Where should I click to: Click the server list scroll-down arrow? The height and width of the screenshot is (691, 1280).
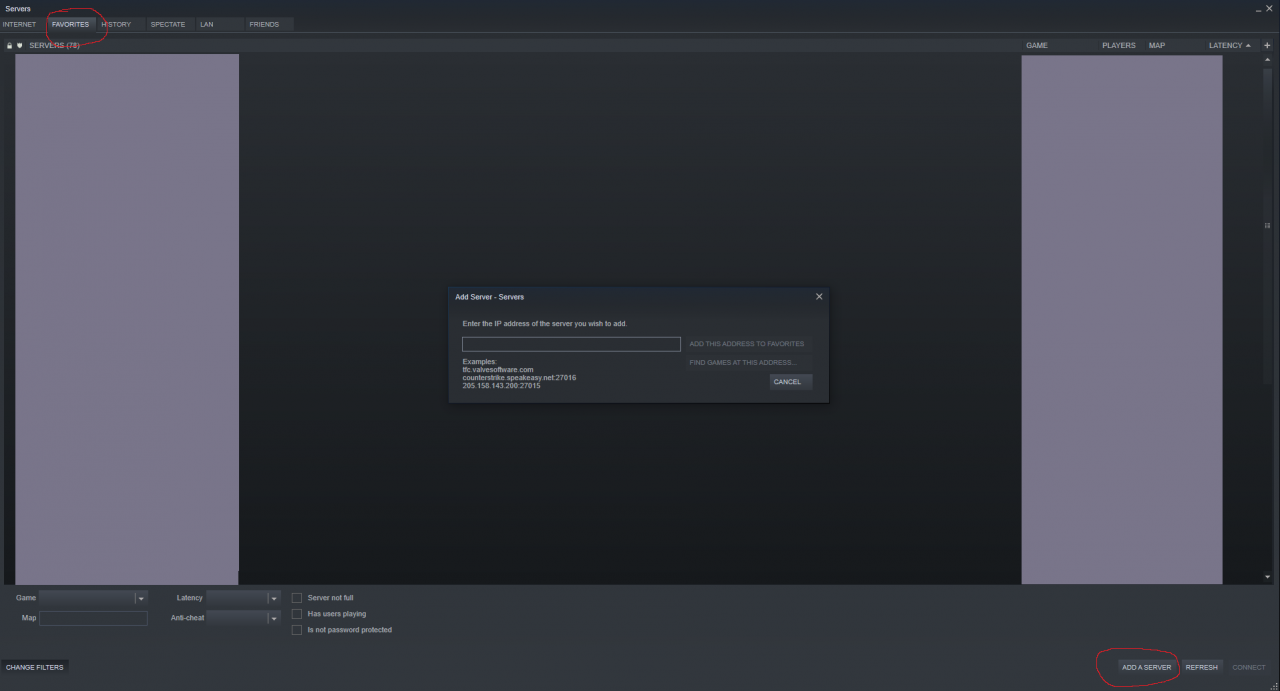pyautogui.click(x=1268, y=577)
